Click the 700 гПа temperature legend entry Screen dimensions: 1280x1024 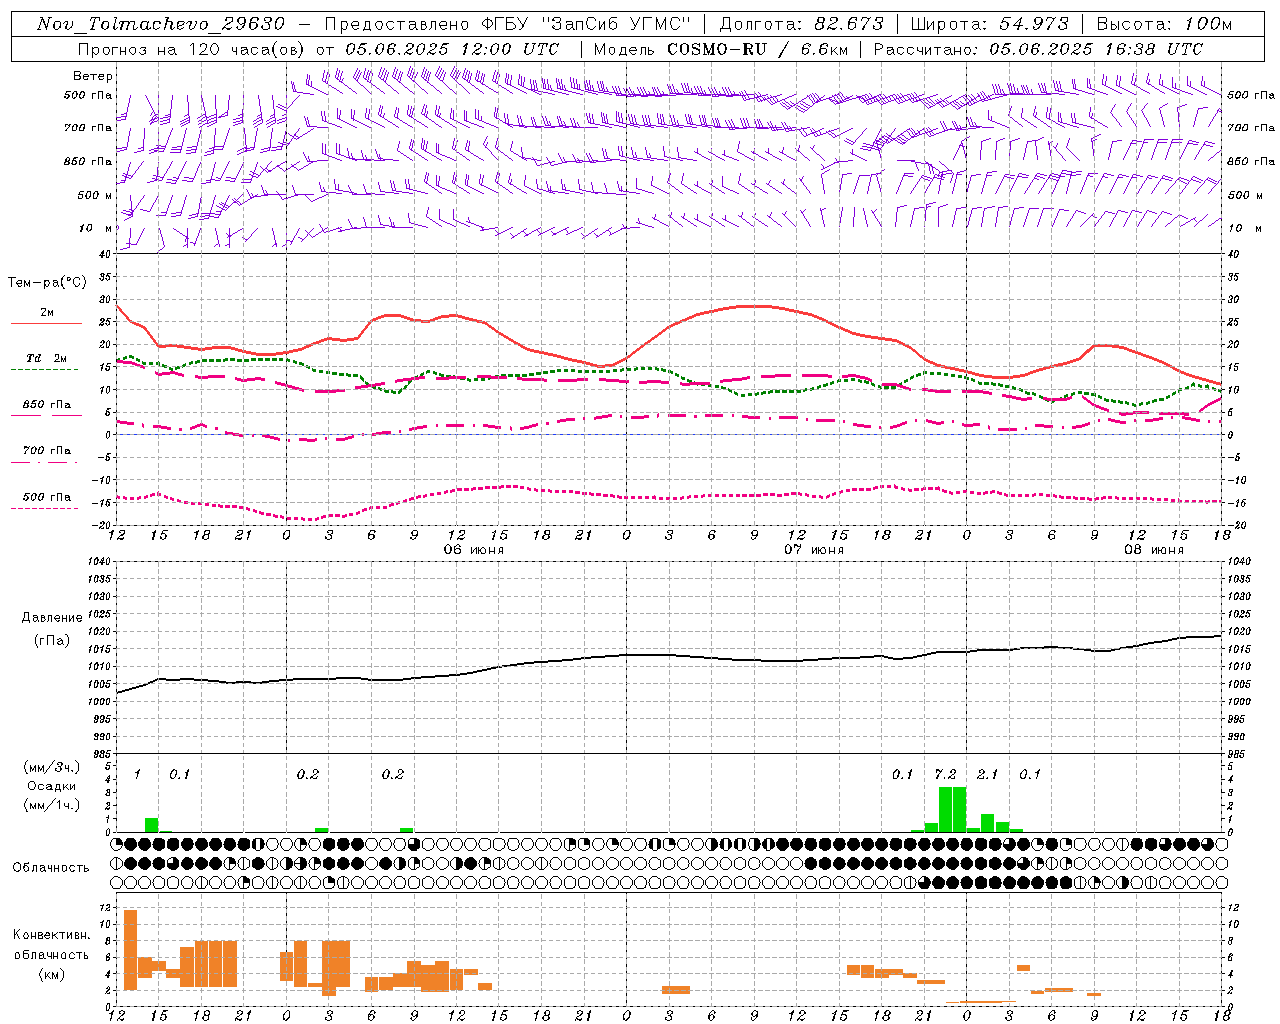tap(46, 456)
